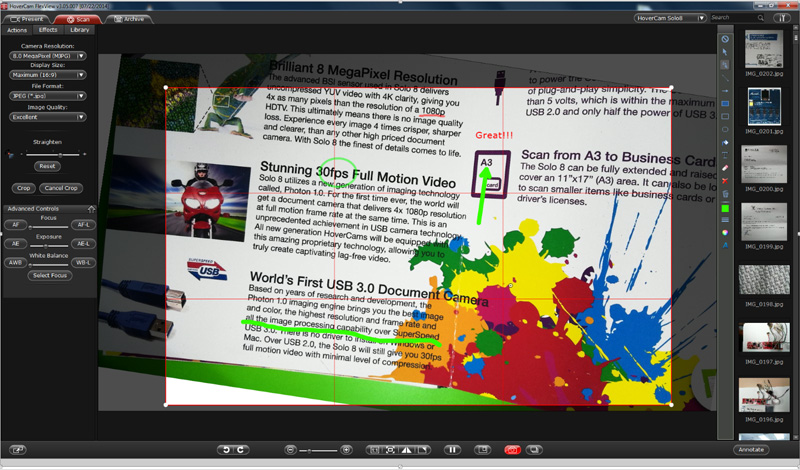Click the Cancel Crop button

click(61, 188)
